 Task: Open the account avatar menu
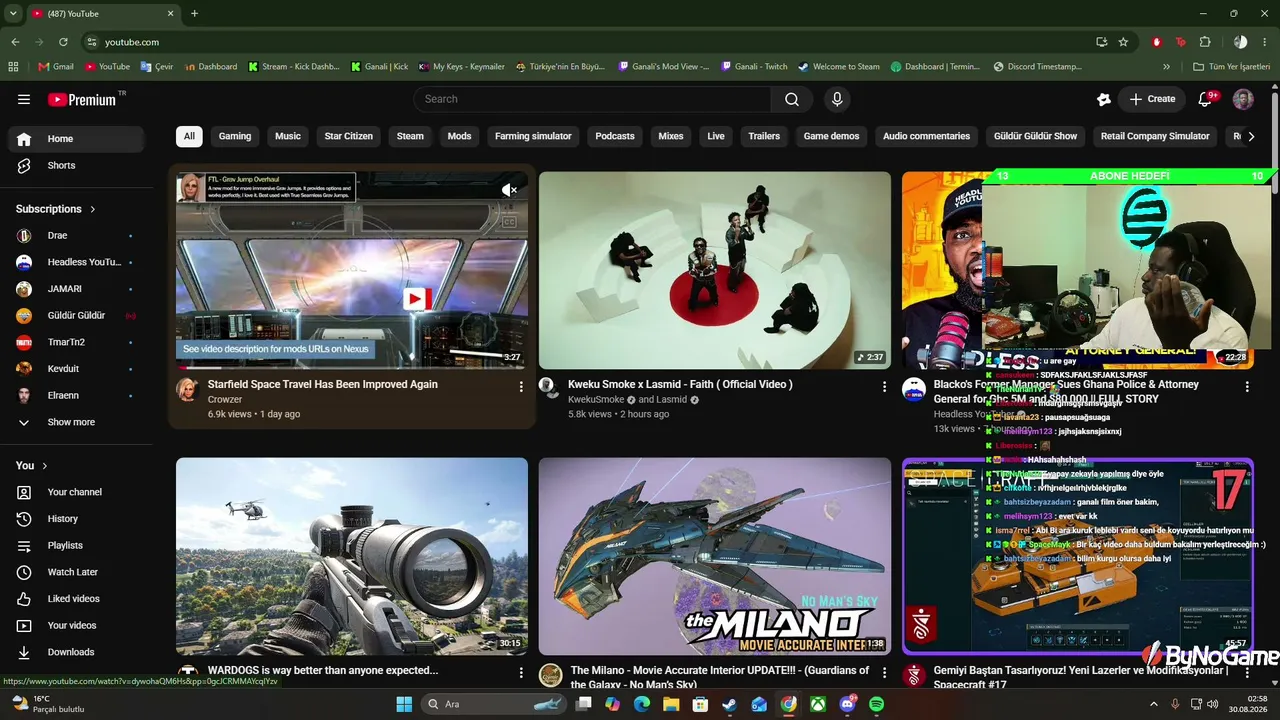click(1243, 99)
